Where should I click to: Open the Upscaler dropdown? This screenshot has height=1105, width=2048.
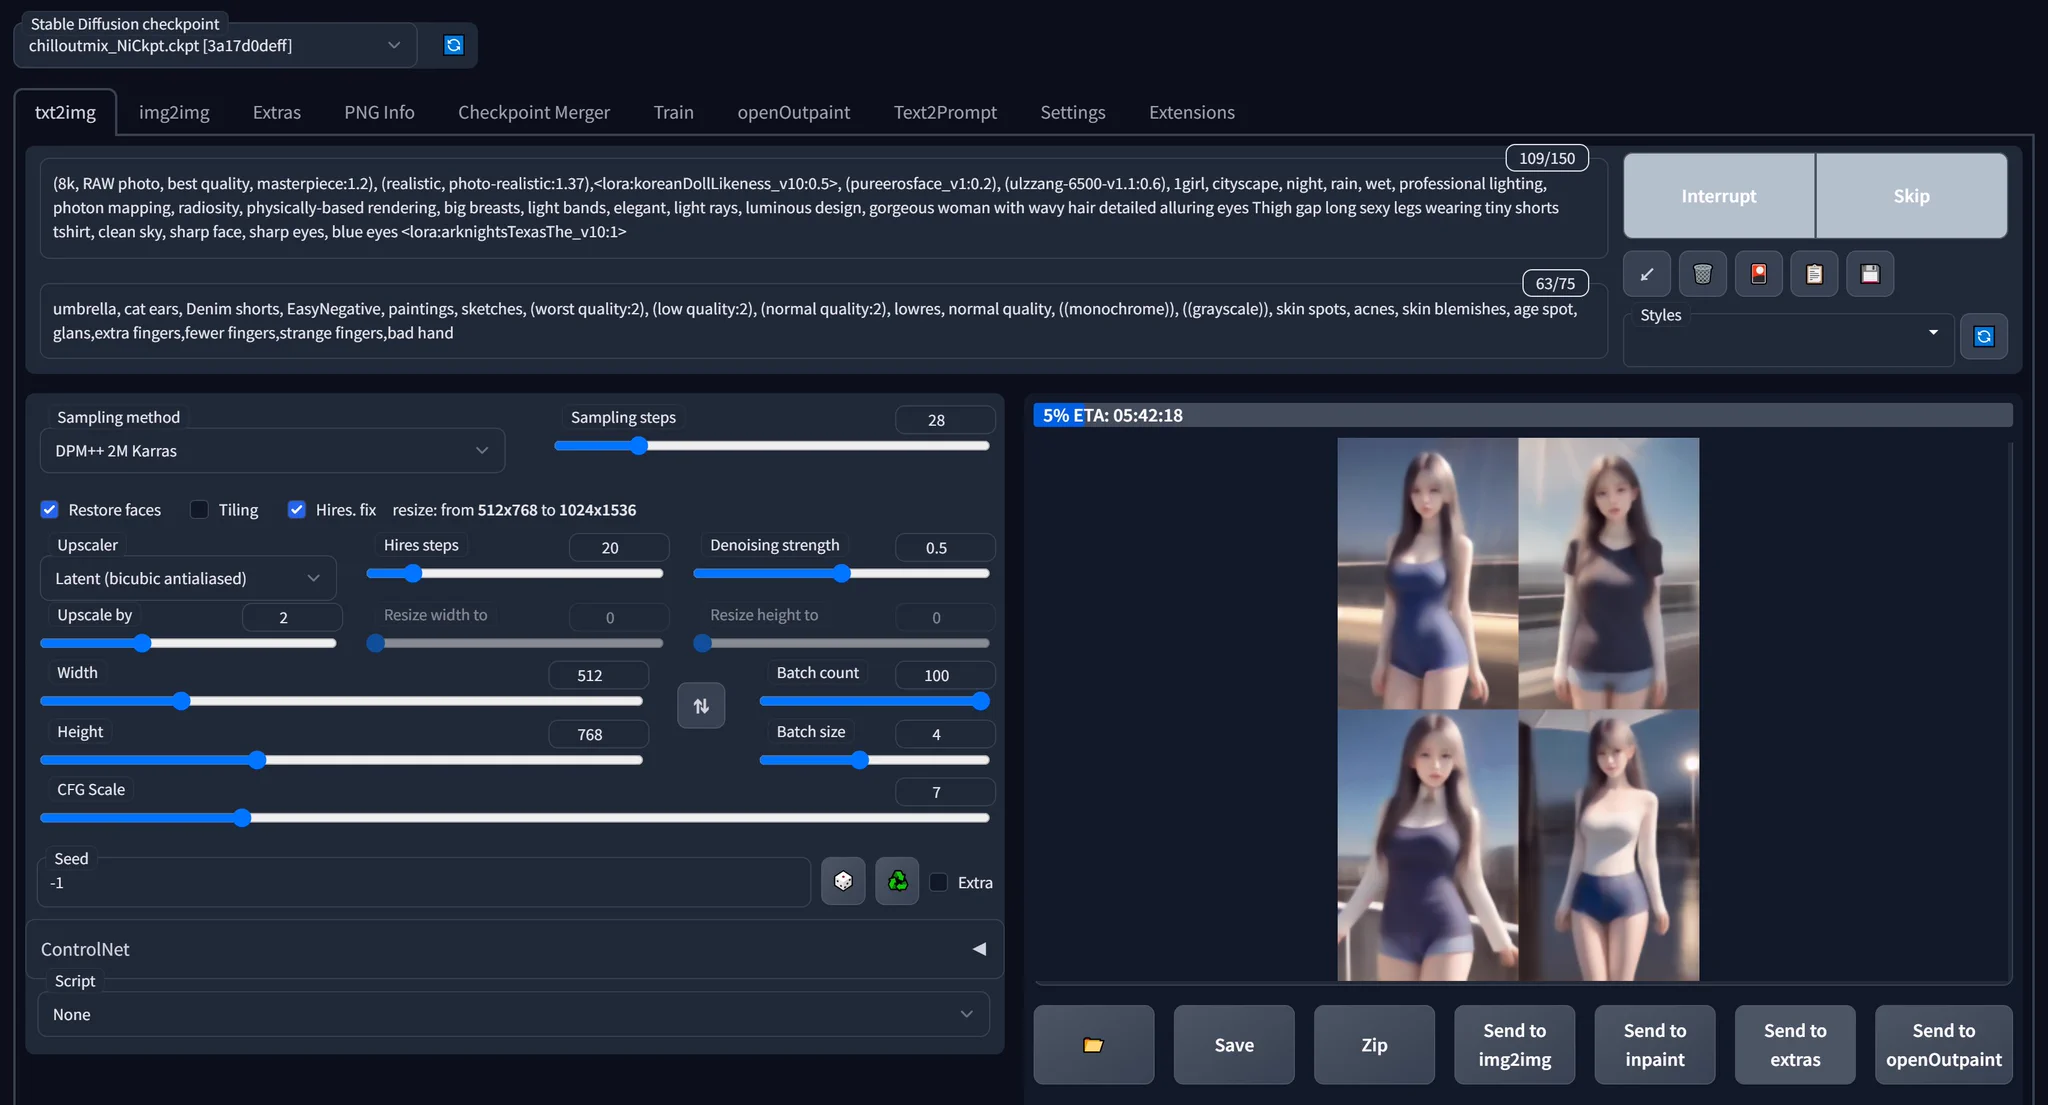tap(188, 578)
